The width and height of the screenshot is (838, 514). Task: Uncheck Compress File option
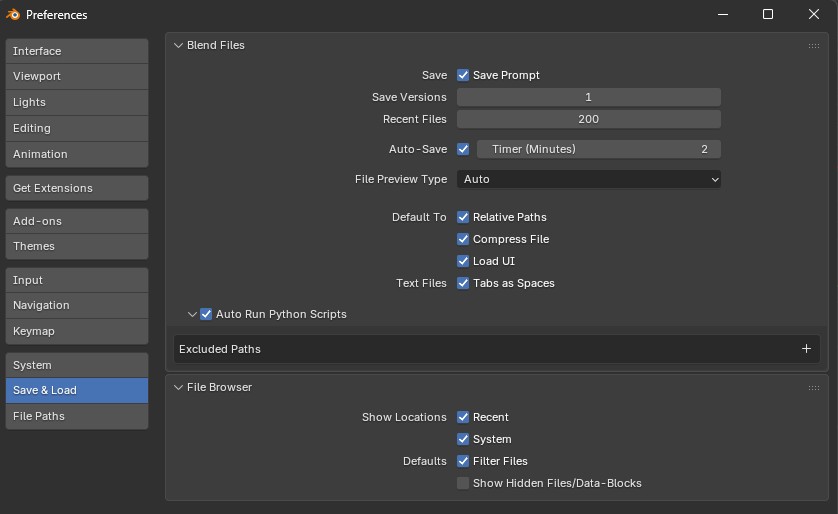(x=464, y=239)
